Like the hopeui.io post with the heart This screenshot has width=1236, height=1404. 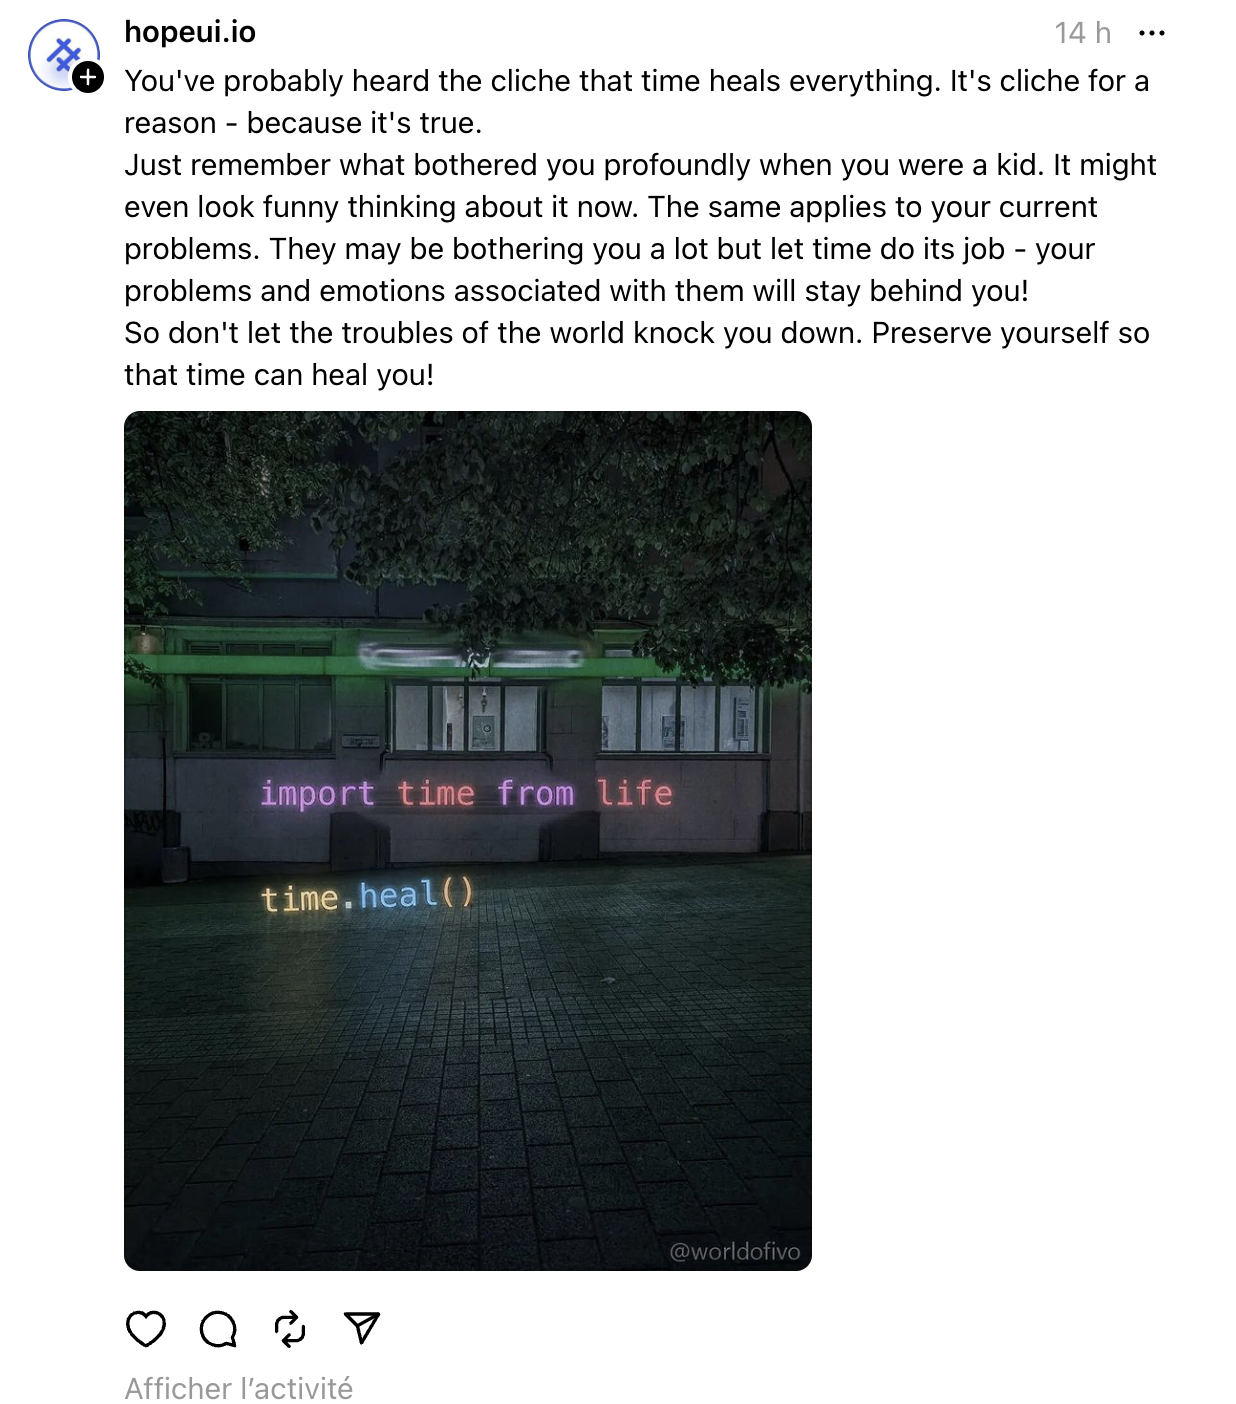point(146,1329)
